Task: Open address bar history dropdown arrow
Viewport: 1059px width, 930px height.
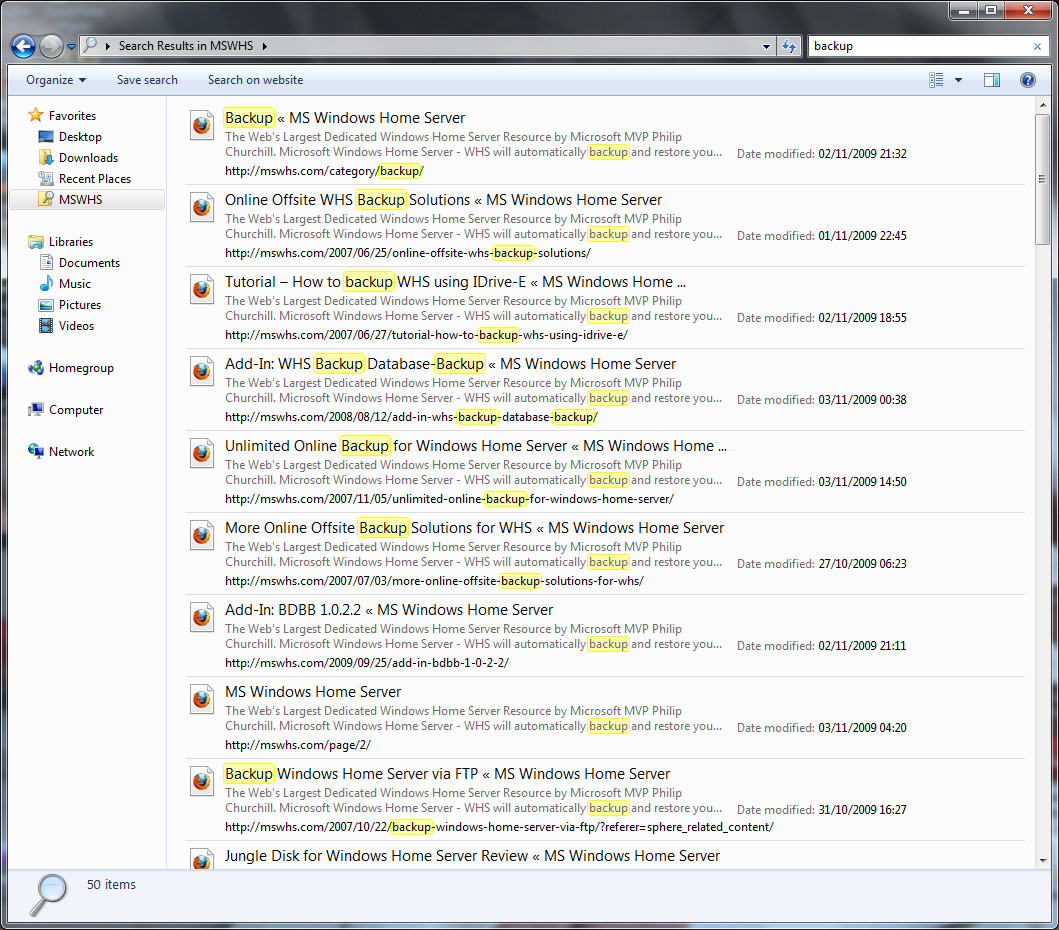Action: (x=766, y=46)
